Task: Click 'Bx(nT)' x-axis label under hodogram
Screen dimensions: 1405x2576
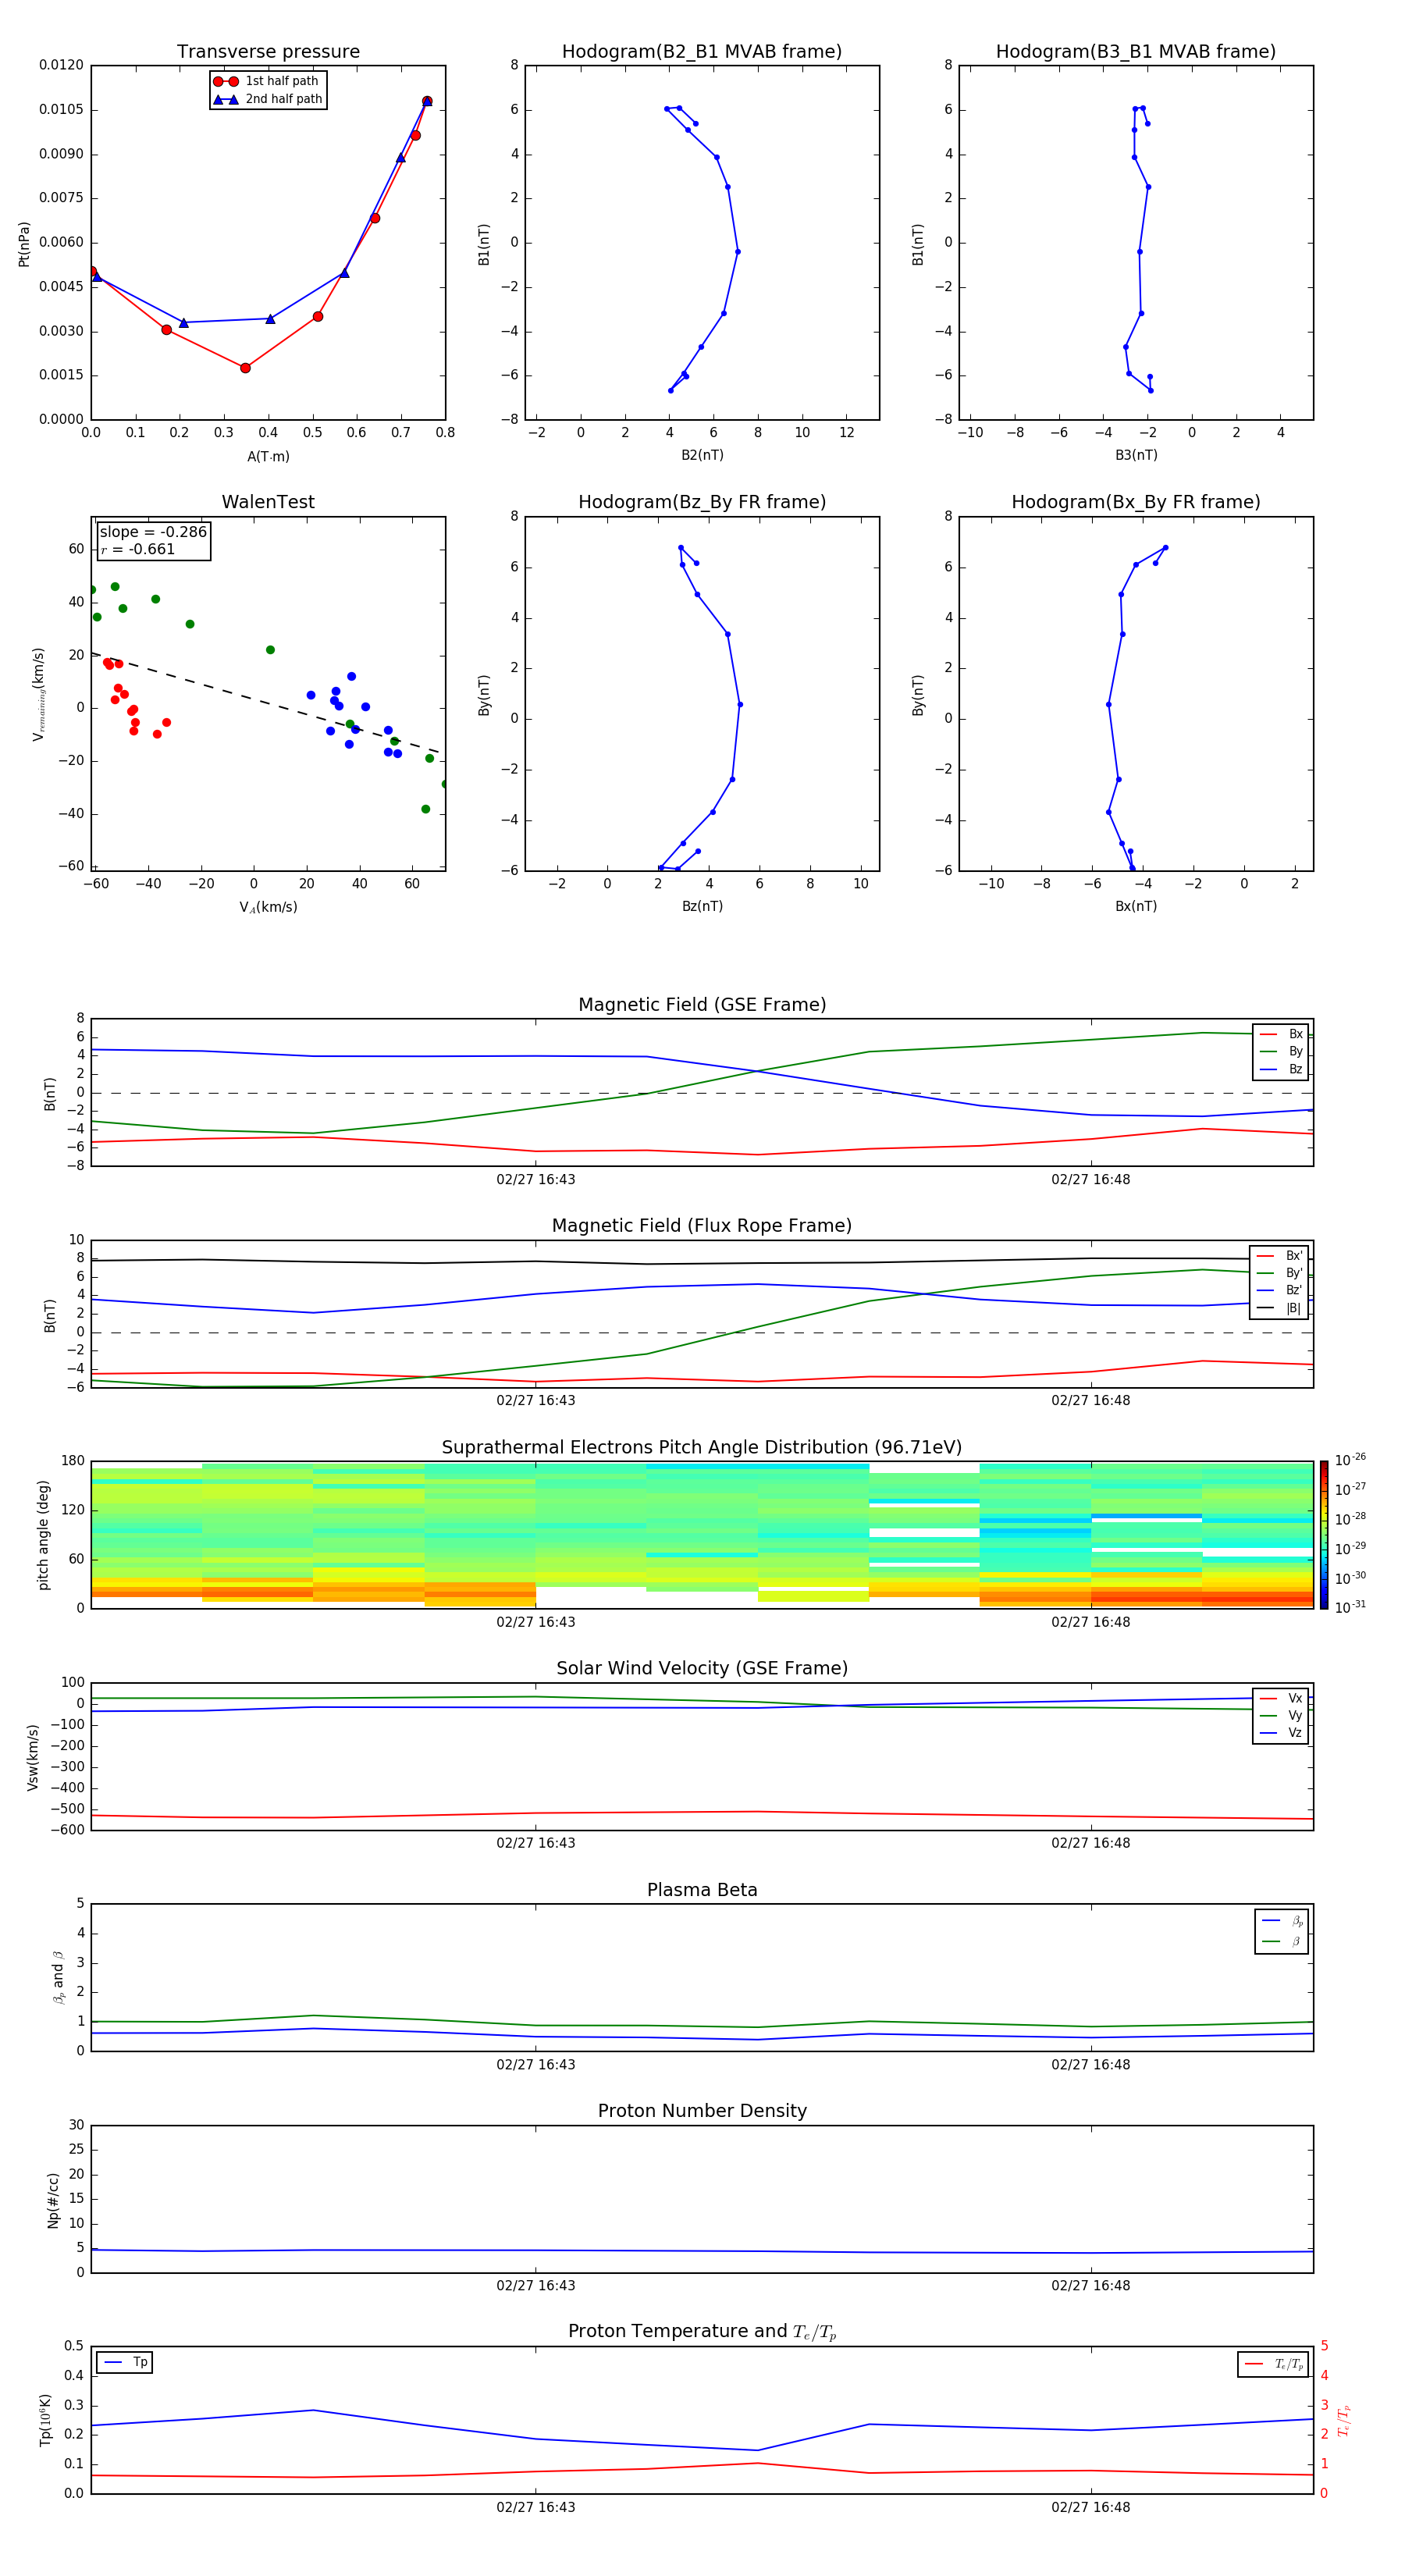Action: (1136, 906)
